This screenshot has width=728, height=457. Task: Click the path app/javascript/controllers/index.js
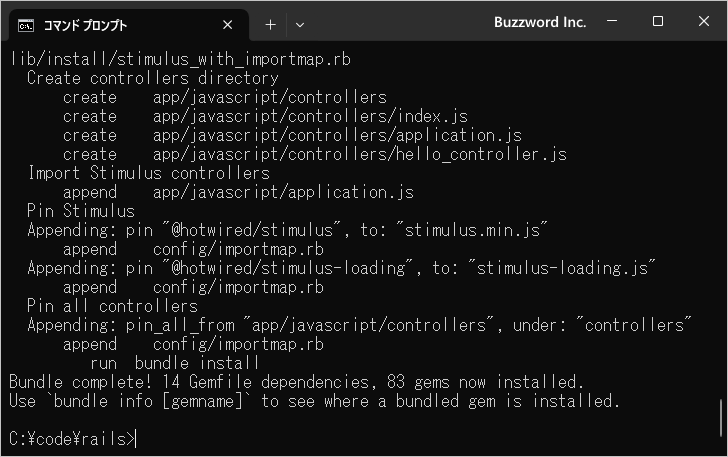click(x=310, y=116)
